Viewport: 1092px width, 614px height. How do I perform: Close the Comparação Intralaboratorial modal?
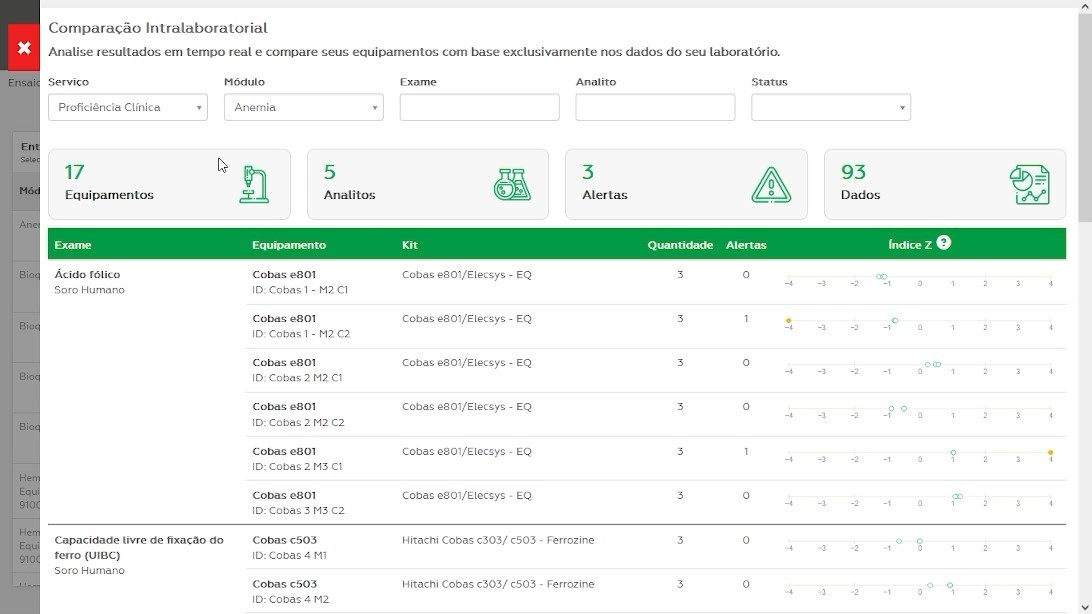pos(24,47)
